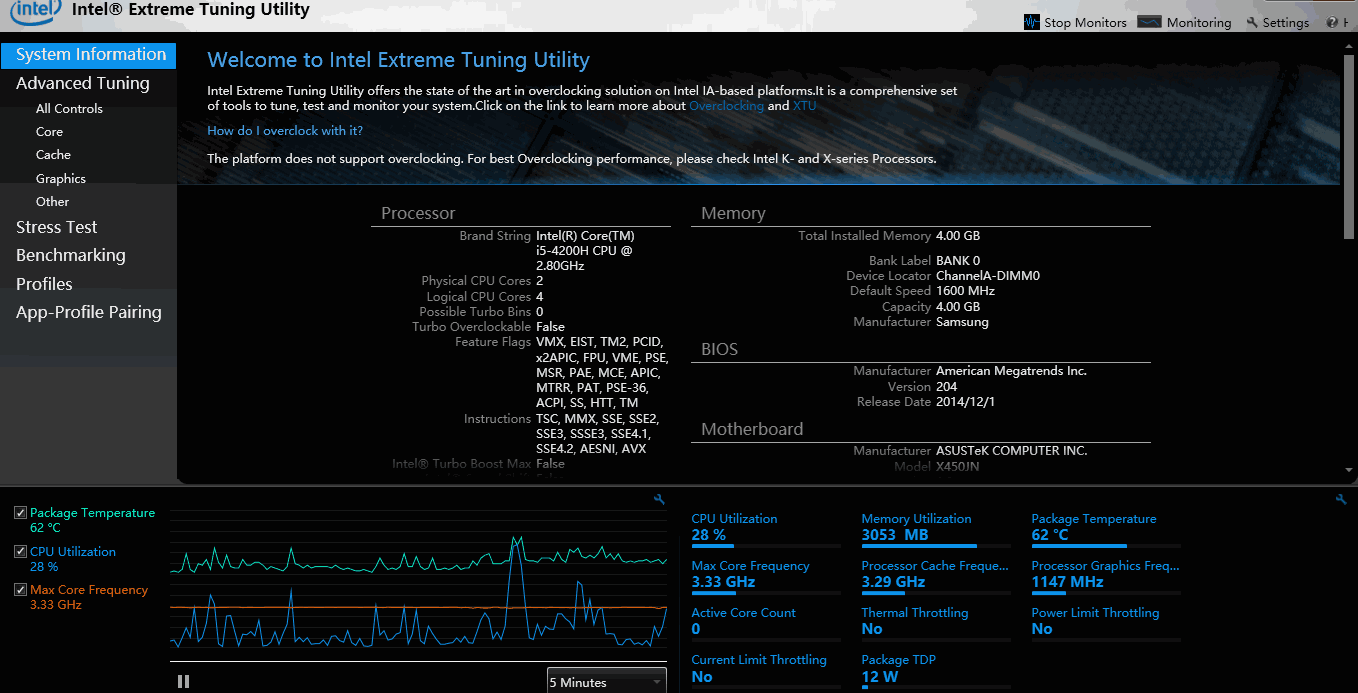The width and height of the screenshot is (1358, 693).
Task: Click the Stop Monitors waveform icon
Action: [x=1032, y=22]
